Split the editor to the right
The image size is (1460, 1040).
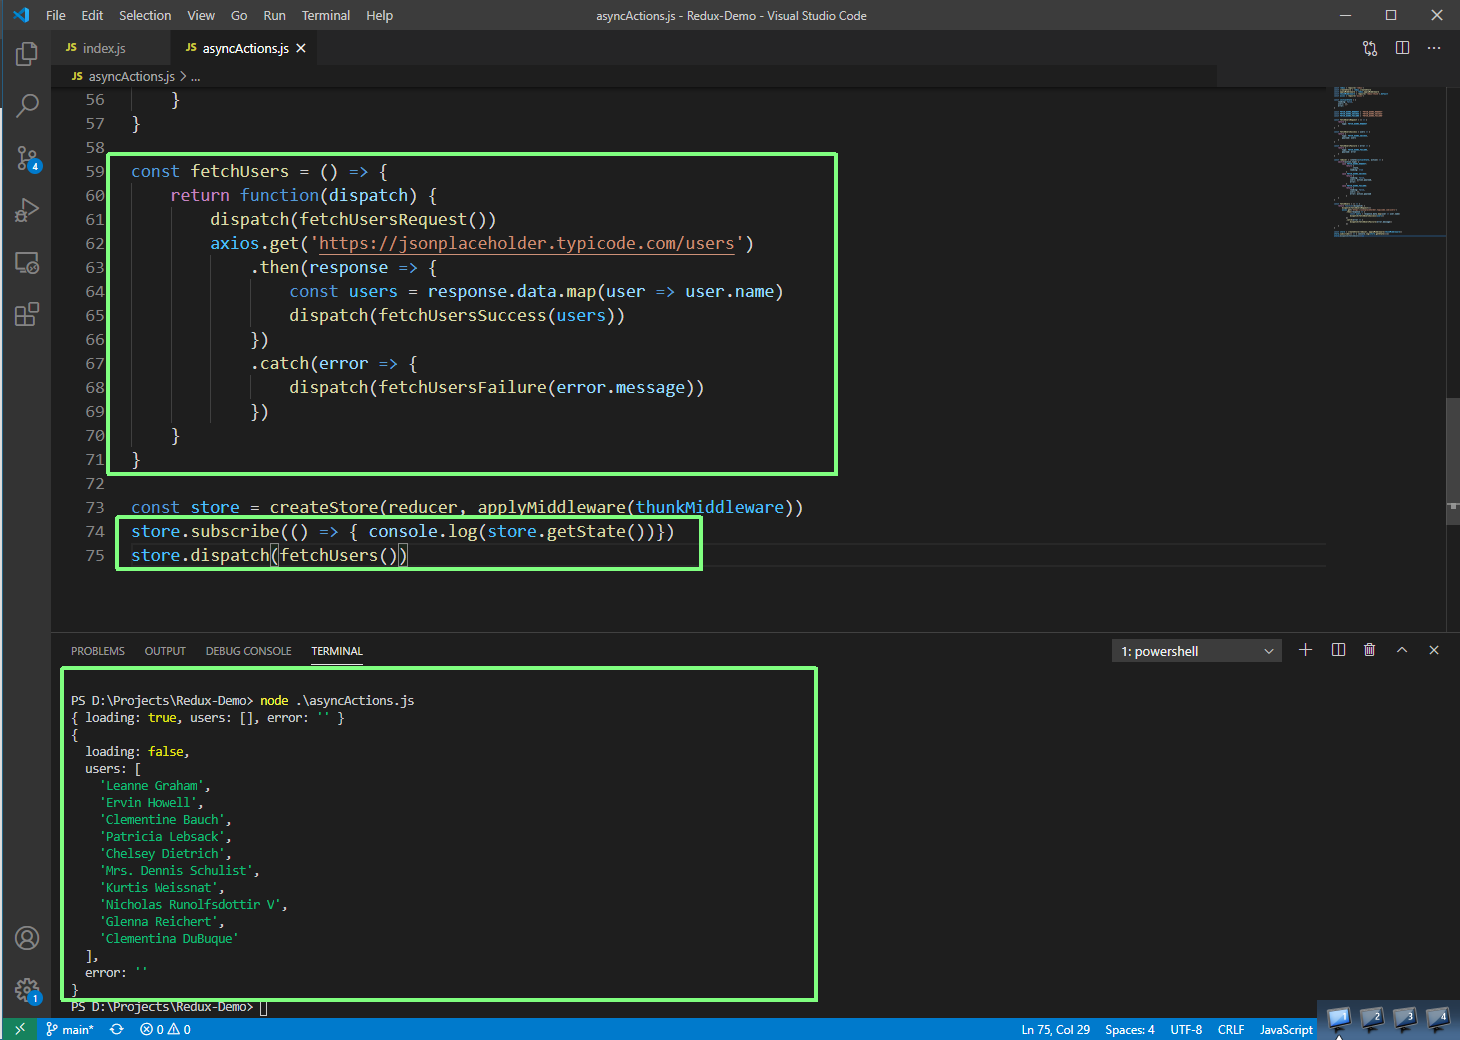point(1402,48)
